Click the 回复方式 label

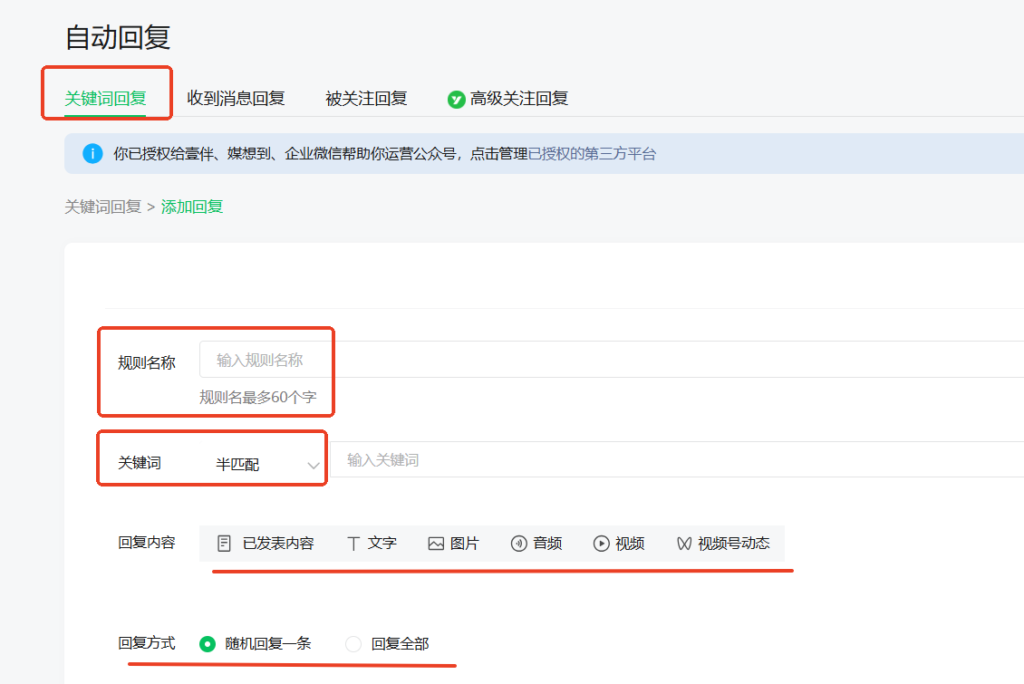click(146, 643)
